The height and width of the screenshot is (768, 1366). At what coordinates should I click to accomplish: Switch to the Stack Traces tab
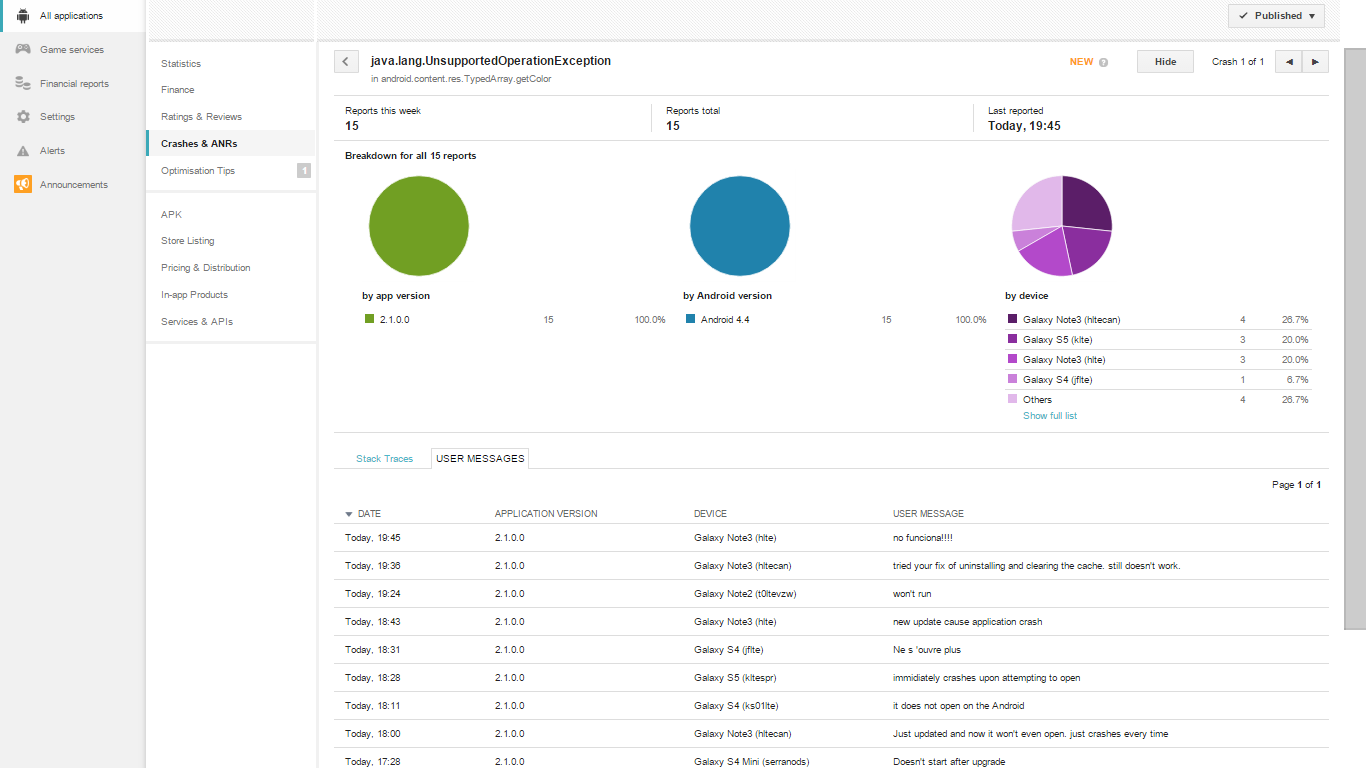pyautogui.click(x=384, y=459)
